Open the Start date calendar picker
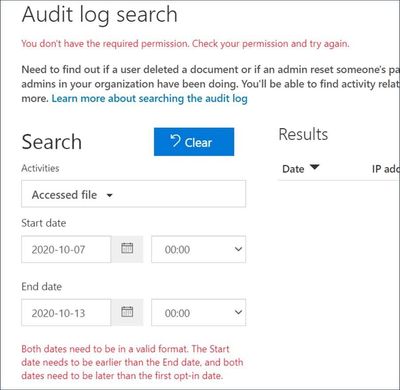Screen dimensions: 400x390 127,249
